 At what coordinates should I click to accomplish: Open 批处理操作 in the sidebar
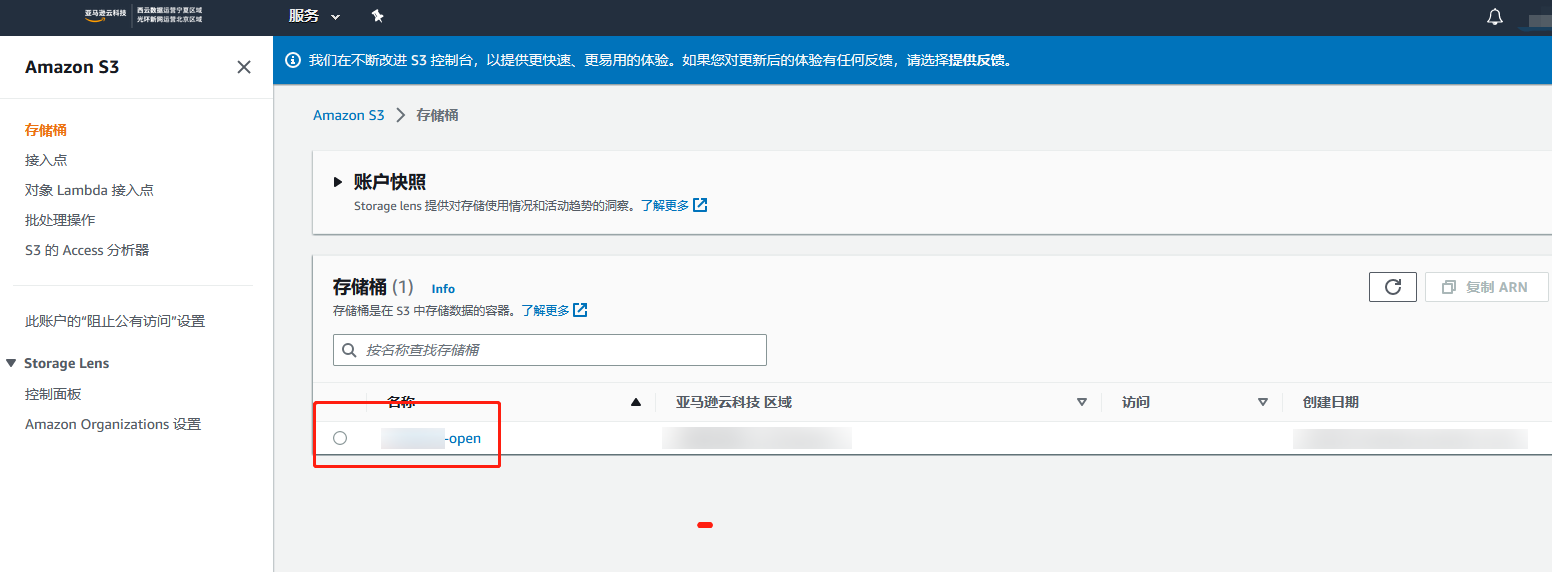[60, 220]
